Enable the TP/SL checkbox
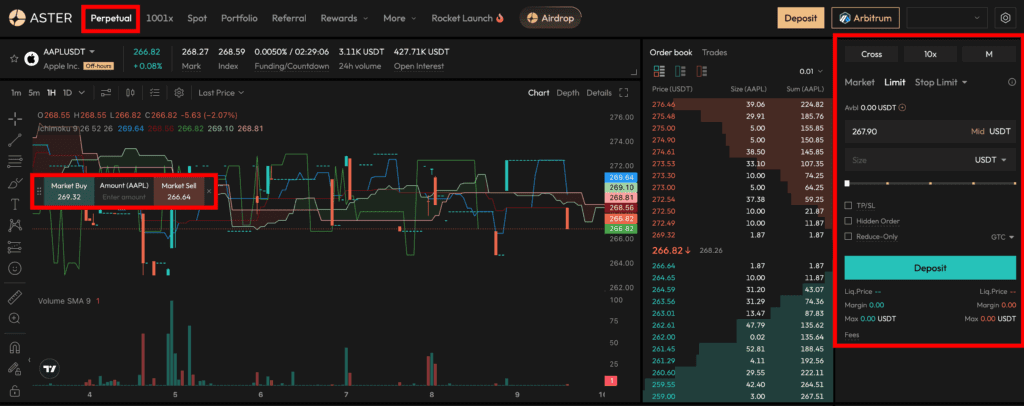 click(x=849, y=206)
